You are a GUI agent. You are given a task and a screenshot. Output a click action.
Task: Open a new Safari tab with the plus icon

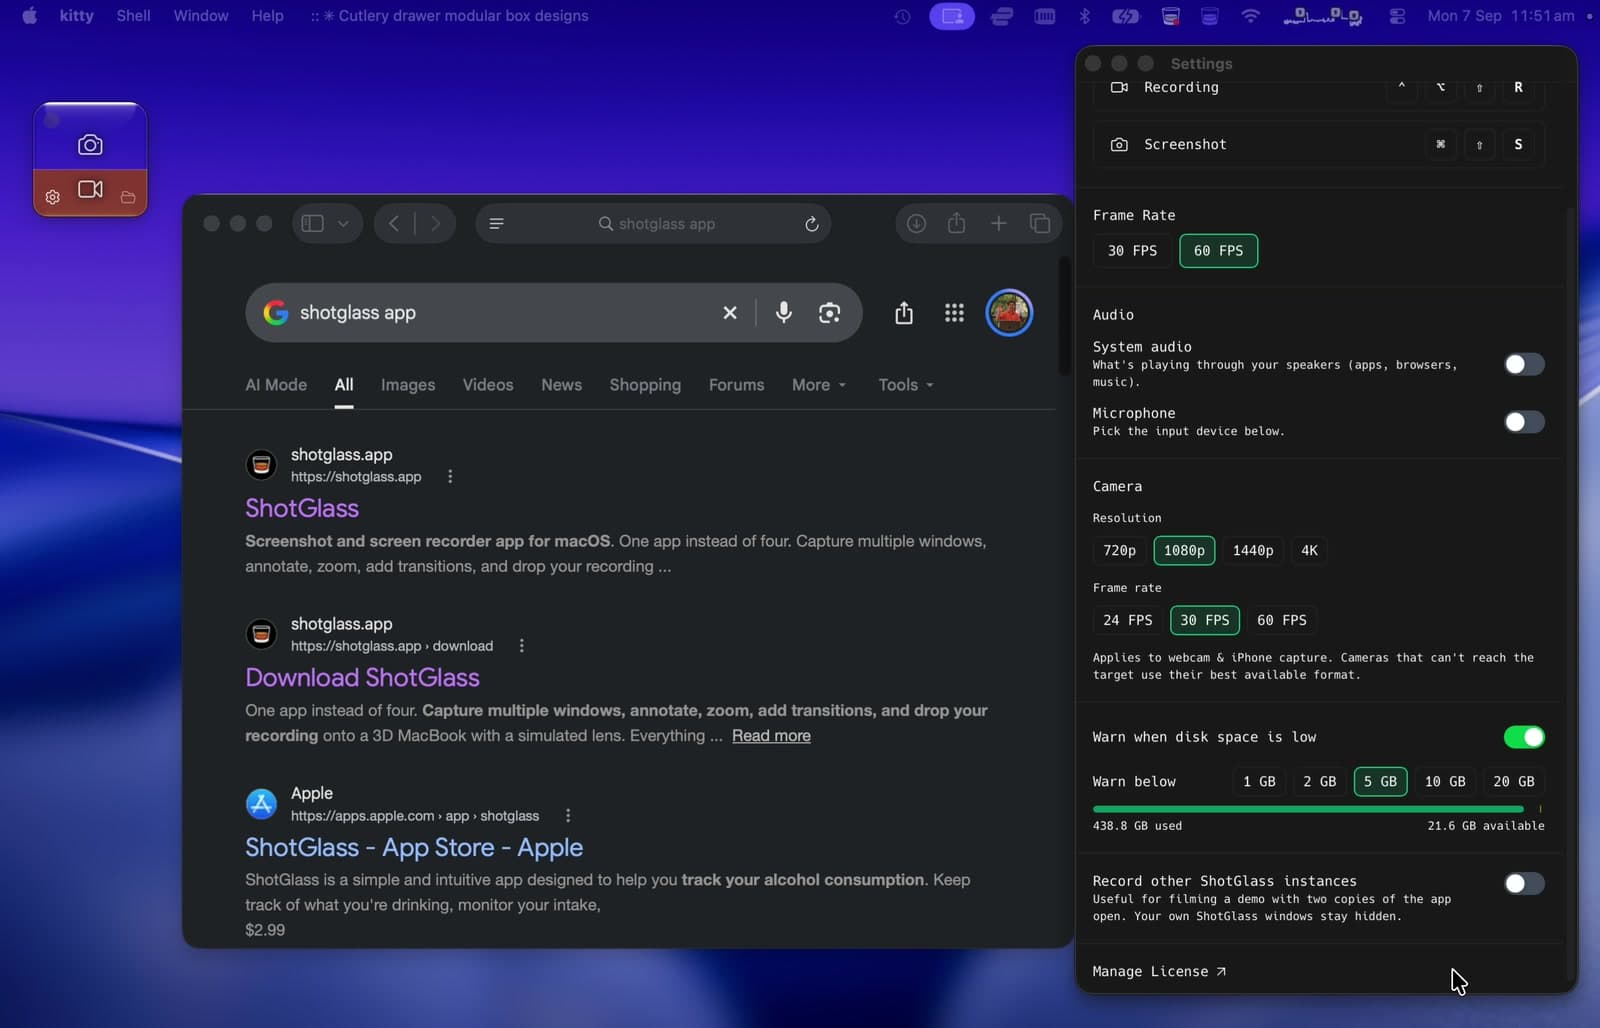[x=999, y=224]
